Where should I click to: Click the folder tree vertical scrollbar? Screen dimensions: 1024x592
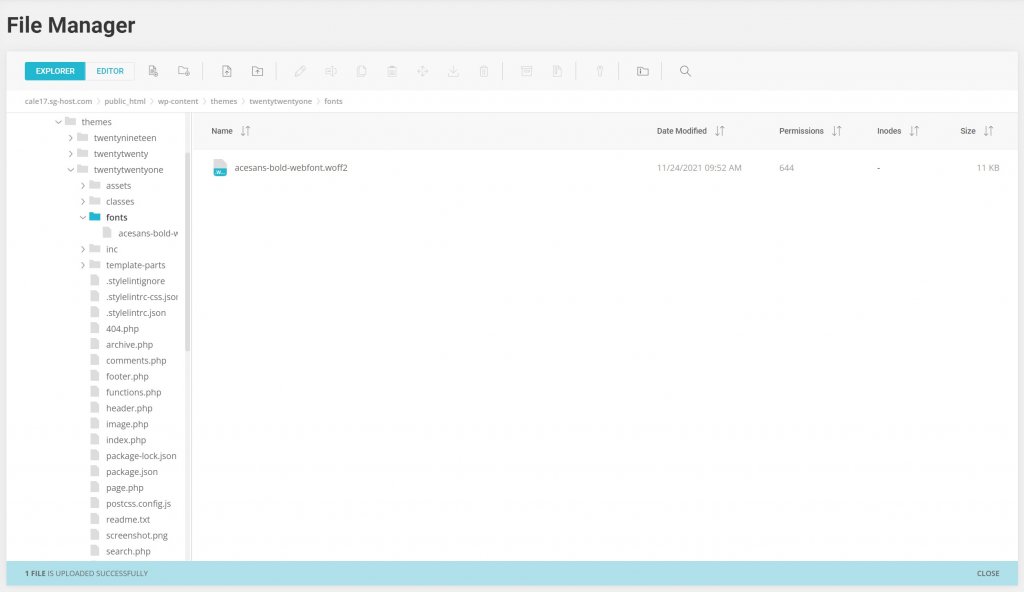point(188,252)
